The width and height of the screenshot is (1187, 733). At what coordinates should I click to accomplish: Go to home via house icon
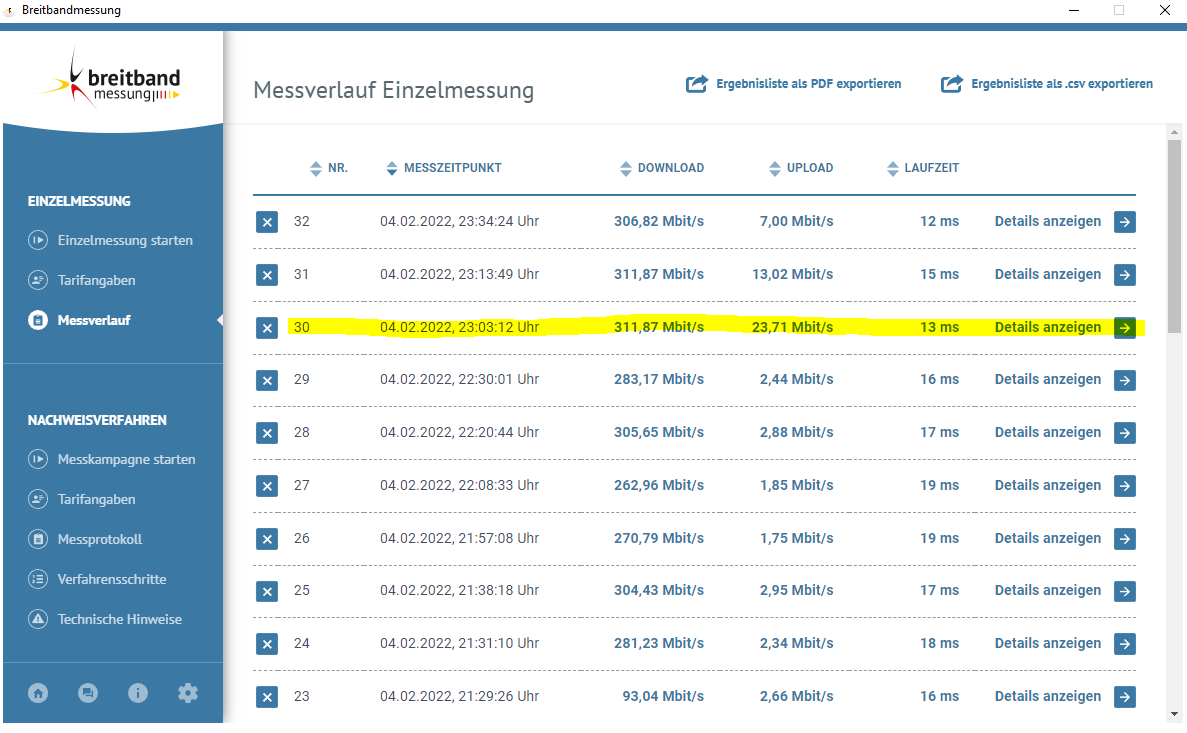(x=38, y=693)
